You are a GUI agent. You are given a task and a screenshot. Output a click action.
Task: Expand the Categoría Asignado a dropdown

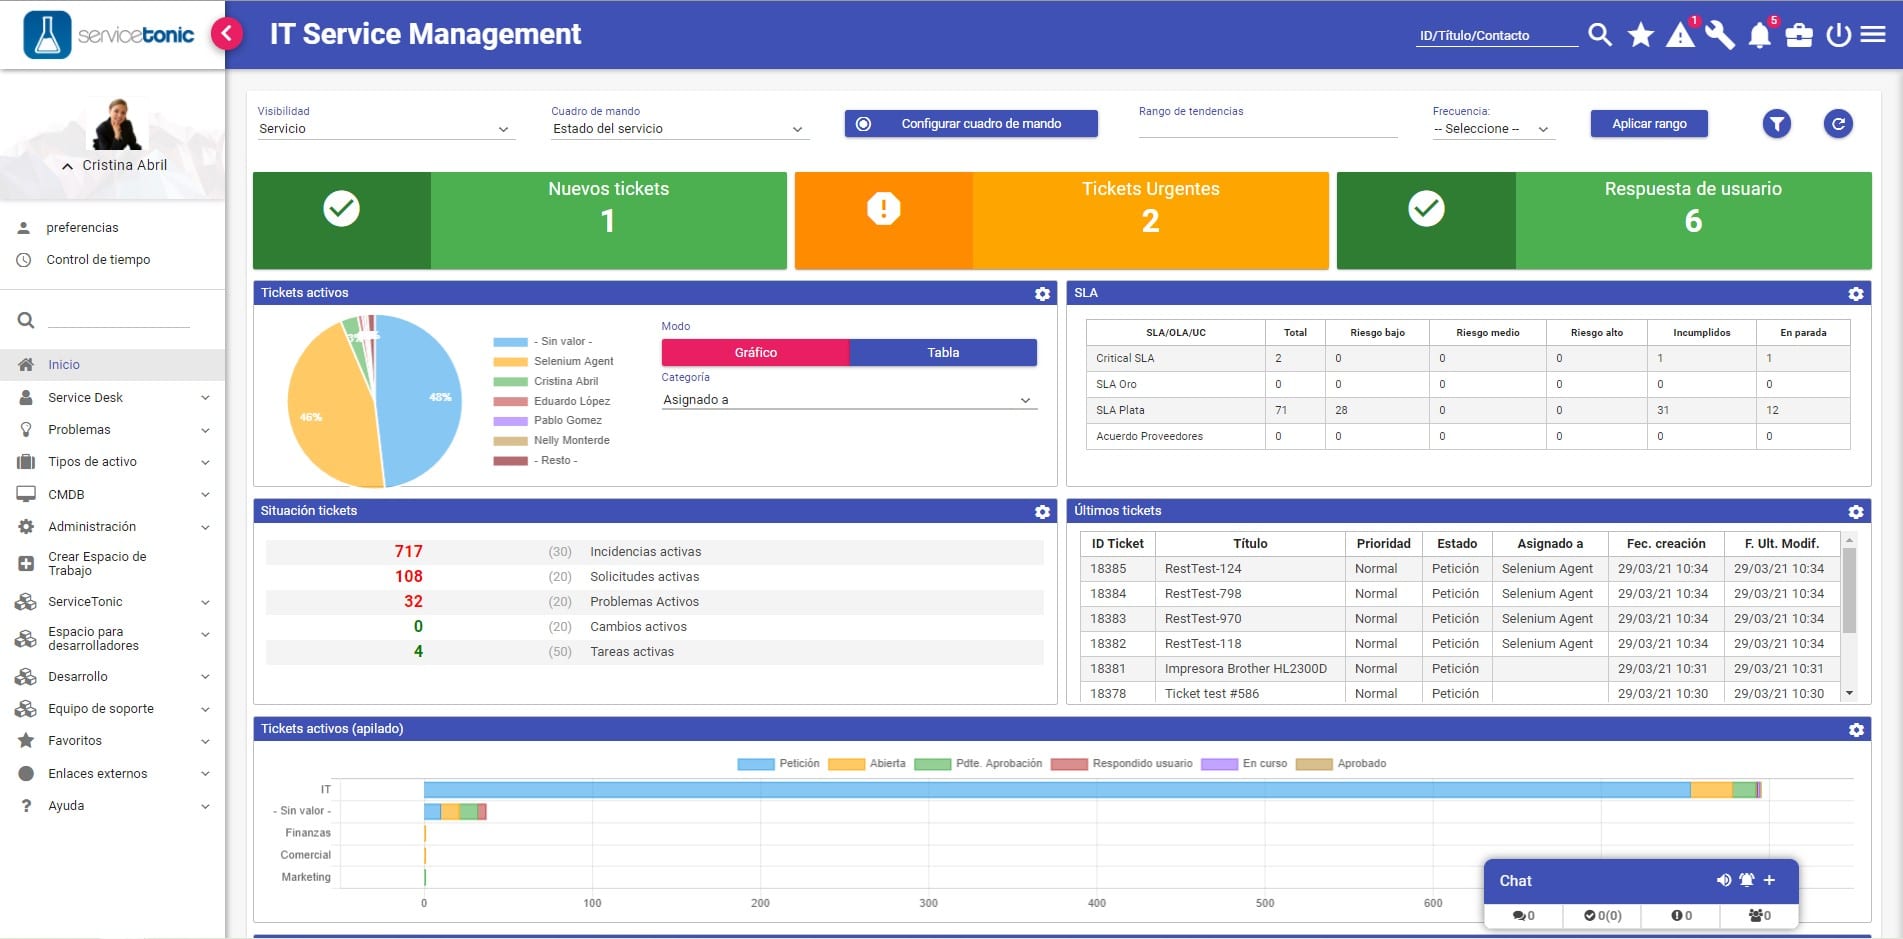(847, 400)
